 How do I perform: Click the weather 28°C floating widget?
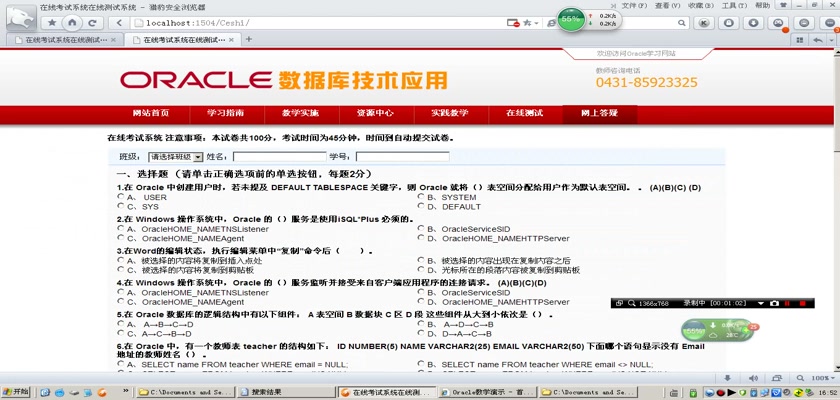click(720, 330)
